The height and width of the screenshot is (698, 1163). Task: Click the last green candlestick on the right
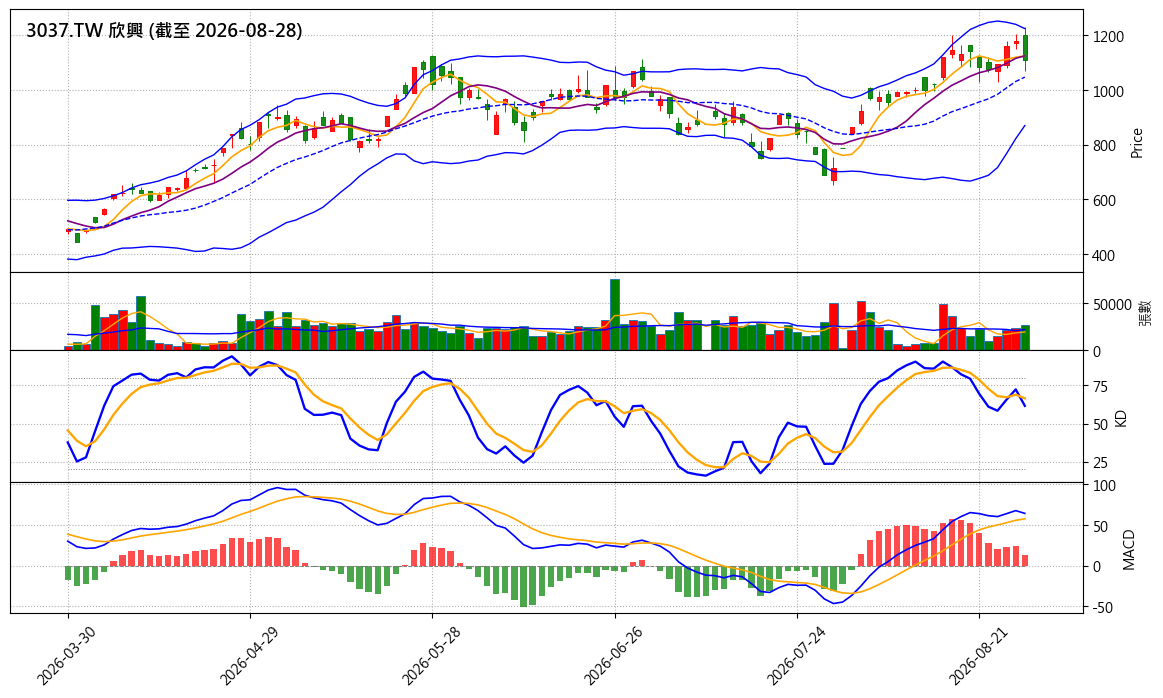1025,48
